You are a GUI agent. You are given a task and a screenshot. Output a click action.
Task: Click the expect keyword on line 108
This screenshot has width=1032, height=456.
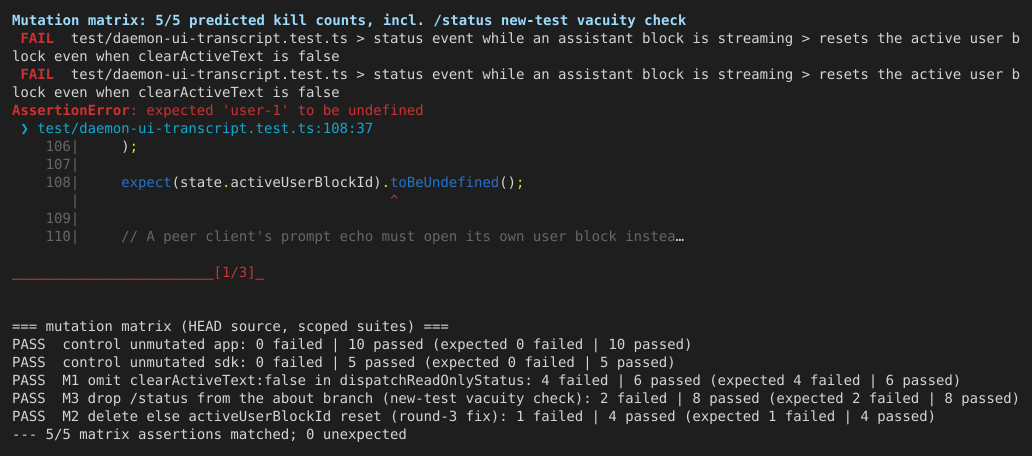point(146,182)
